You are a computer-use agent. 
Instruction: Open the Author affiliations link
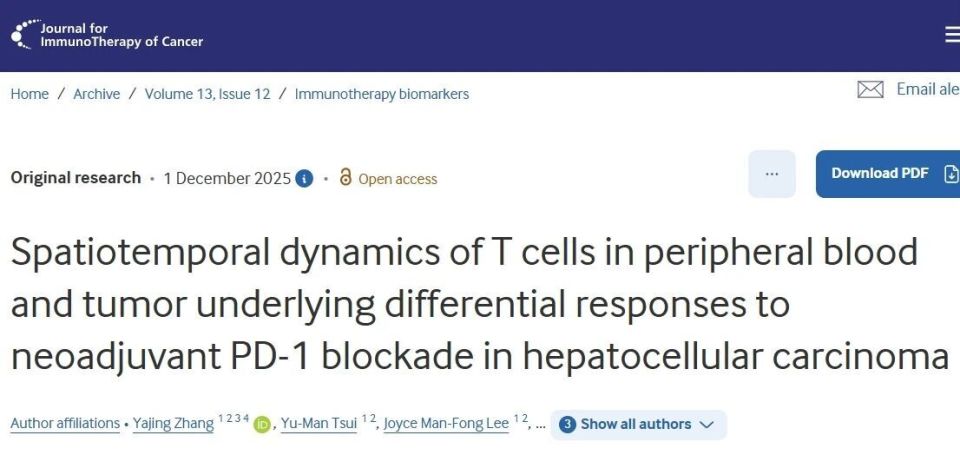(x=65, y=424)
